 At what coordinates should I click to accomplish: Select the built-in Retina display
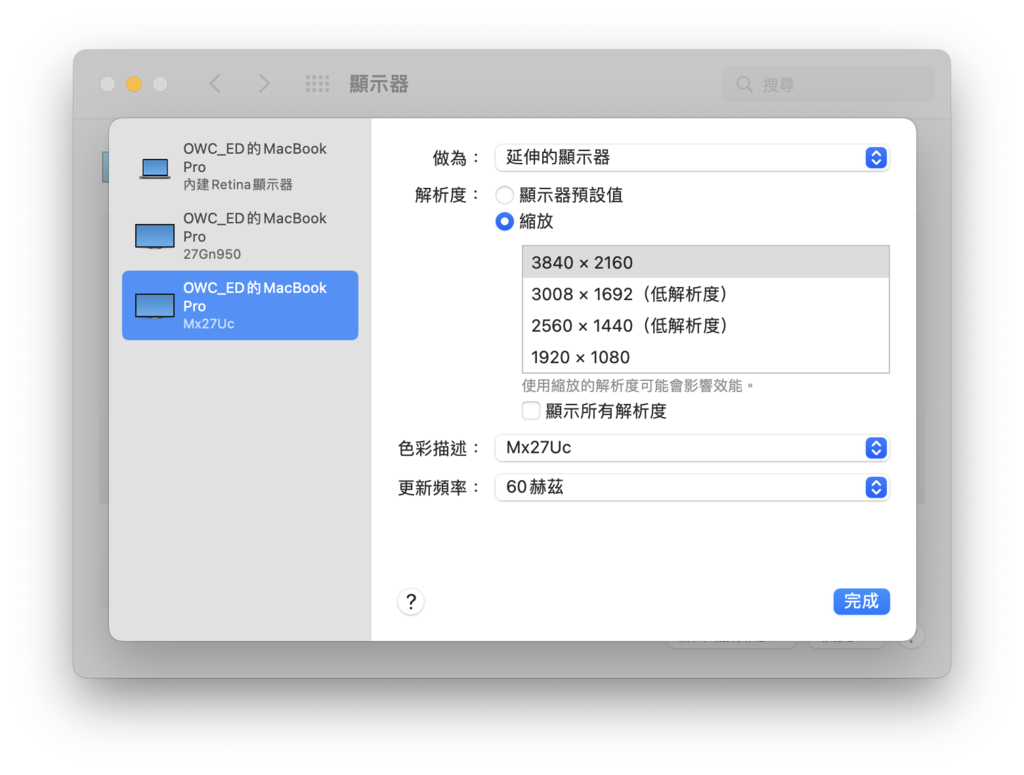pos(240,166)
